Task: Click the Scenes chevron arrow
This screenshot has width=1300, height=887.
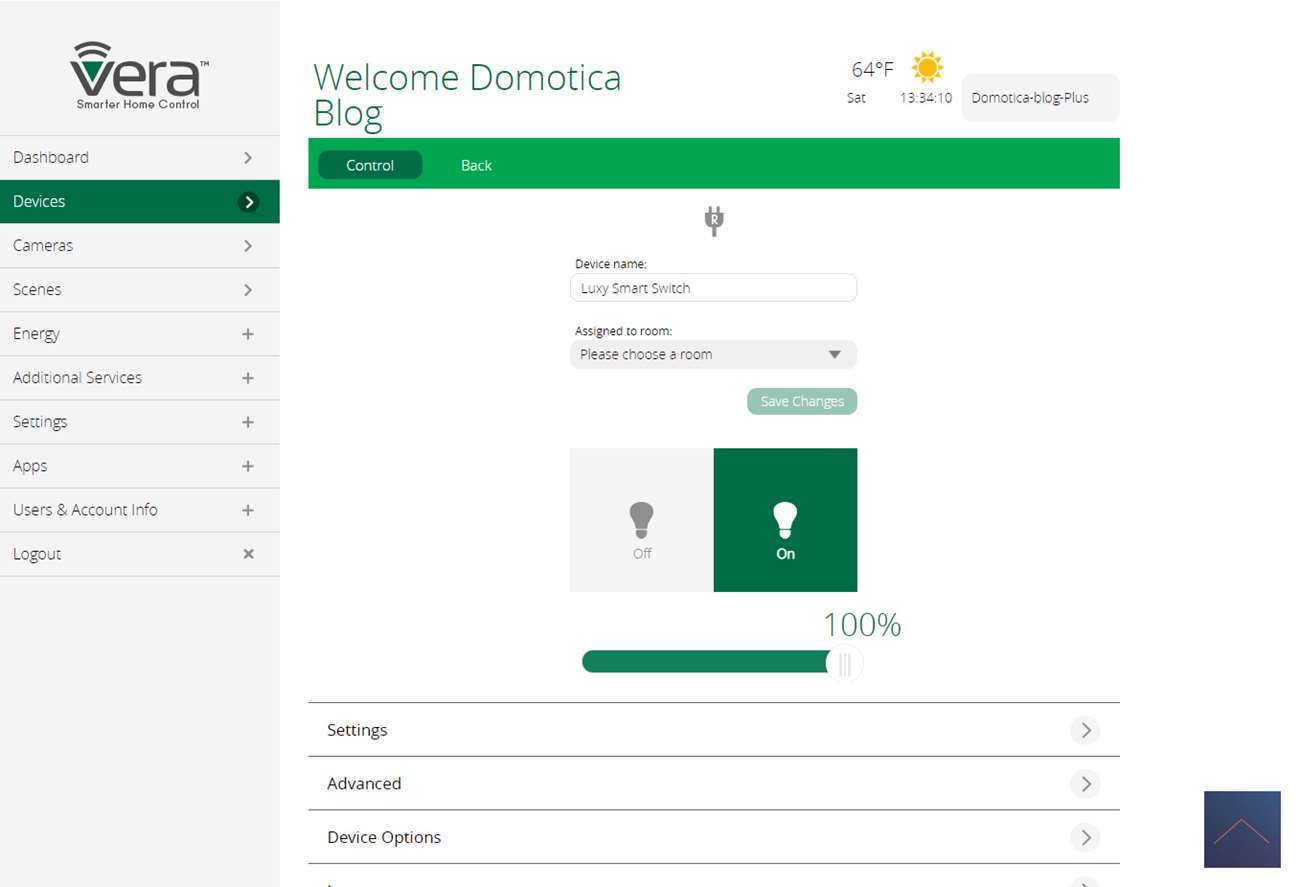Action: click(248, 290)
